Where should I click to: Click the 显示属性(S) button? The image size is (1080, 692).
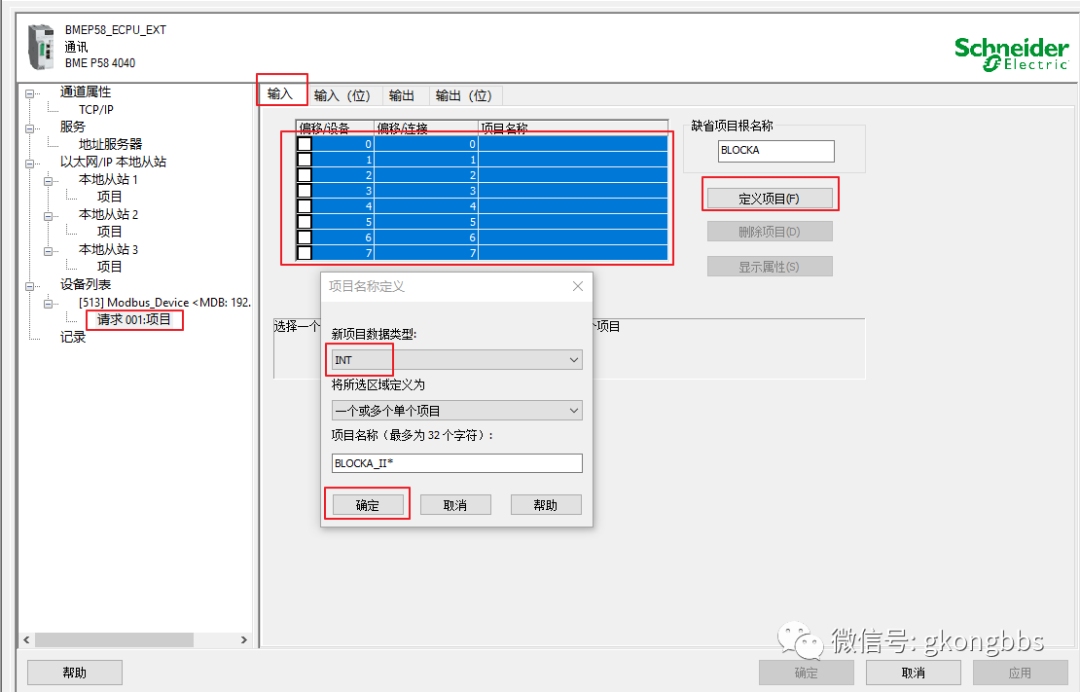click(769, 266)
